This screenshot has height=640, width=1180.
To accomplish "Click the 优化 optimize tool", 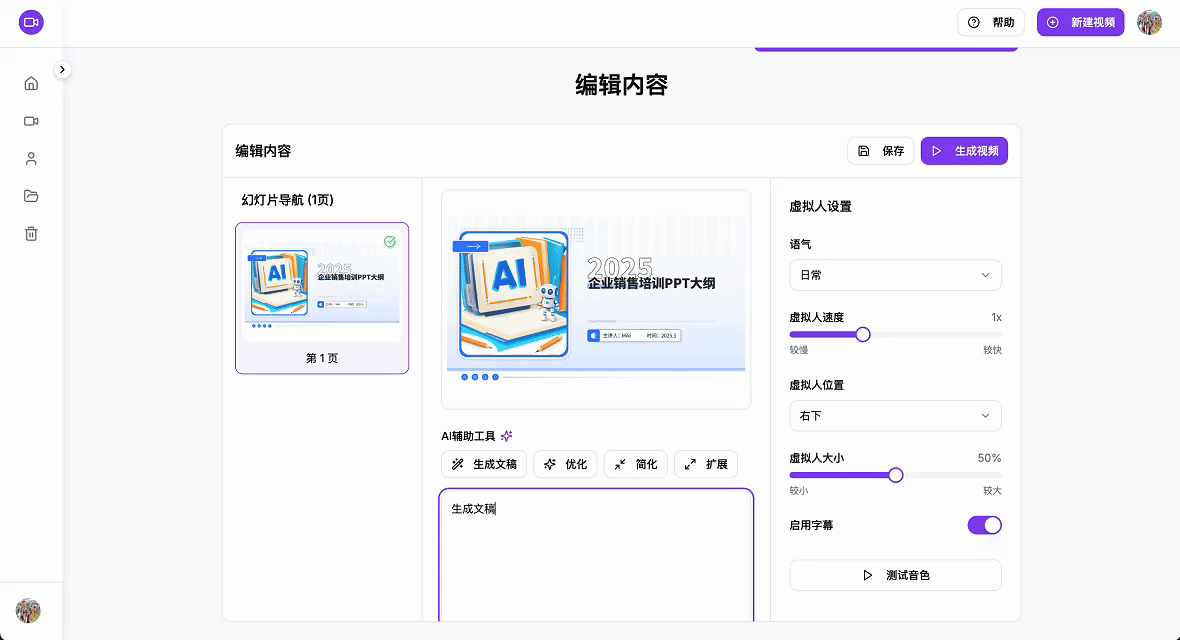I will tap(565, 464).
